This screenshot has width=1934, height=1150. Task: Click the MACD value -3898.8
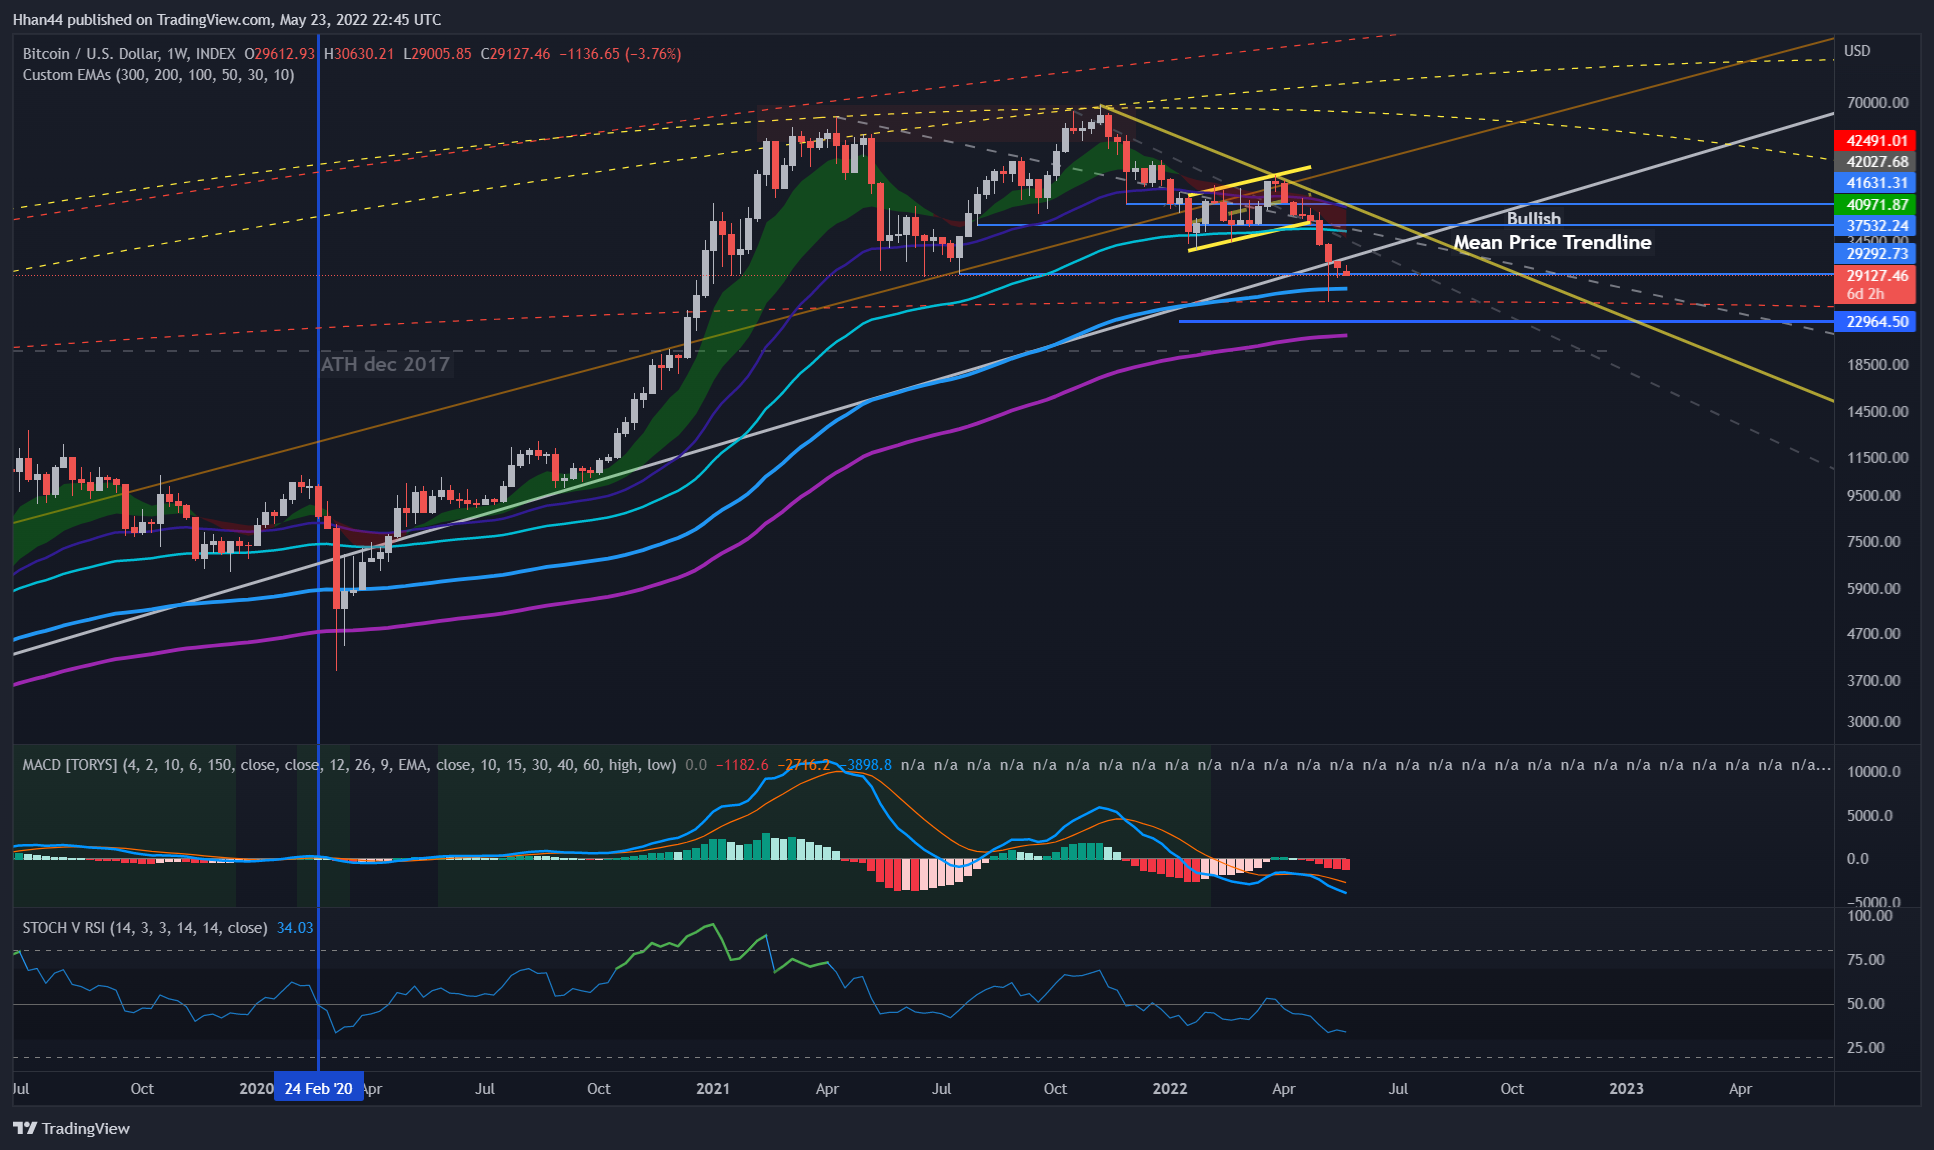pyautogui.click(x=866, y=765)
